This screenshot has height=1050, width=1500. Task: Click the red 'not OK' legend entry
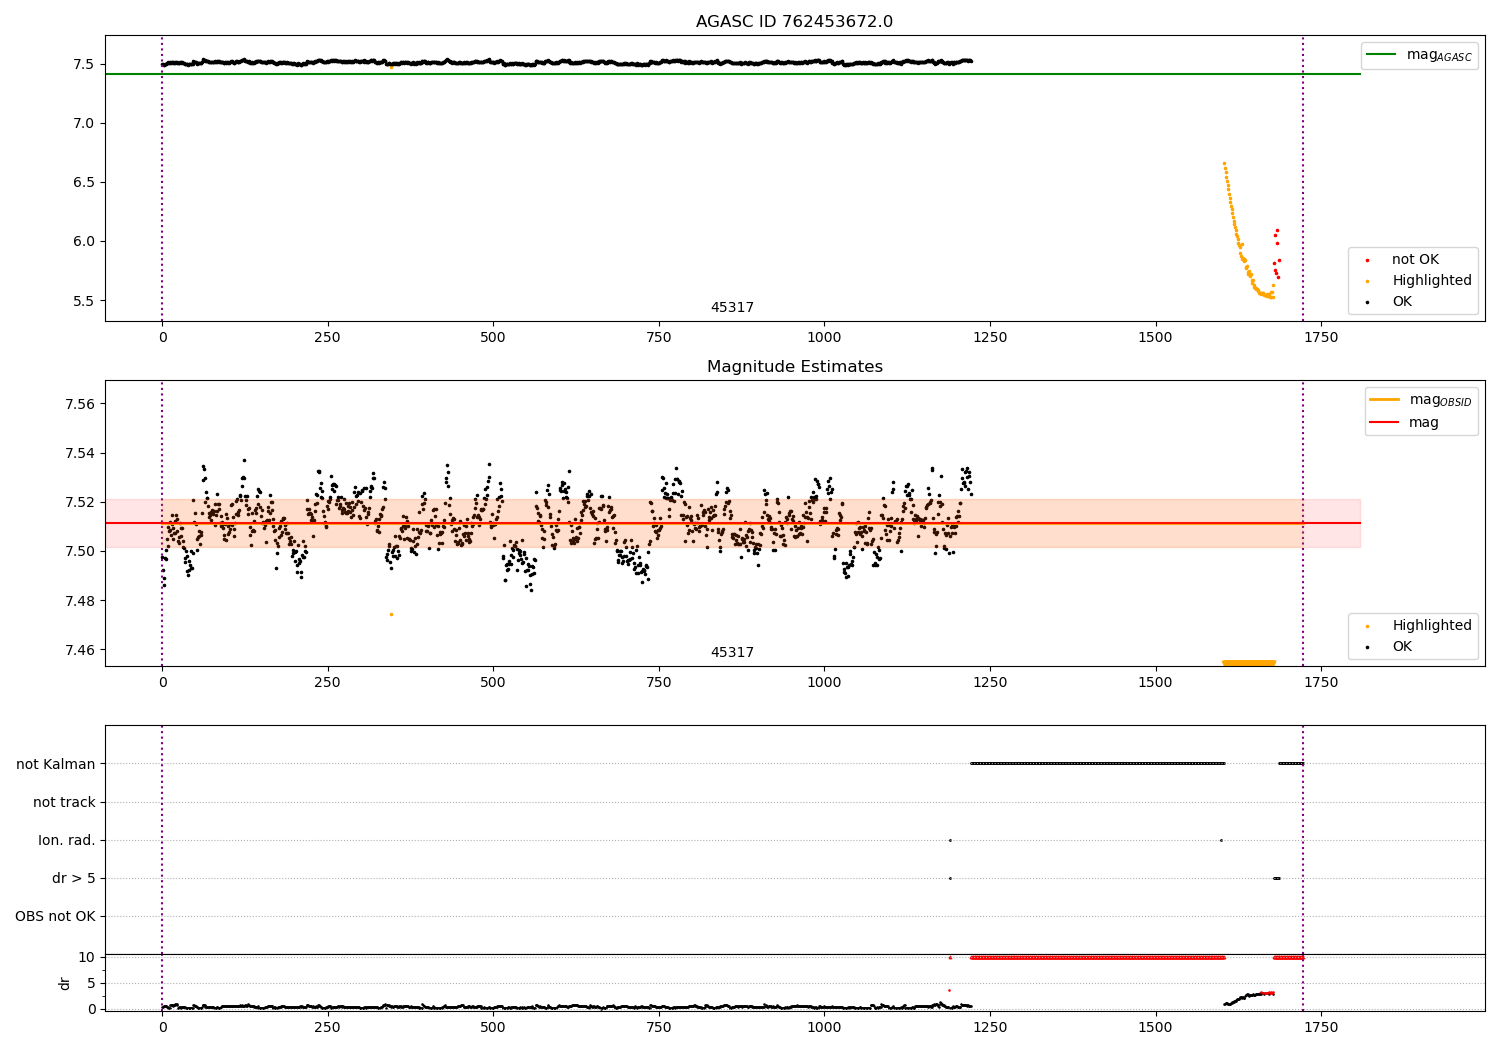pyautogui.click(x=1403, y=259)
